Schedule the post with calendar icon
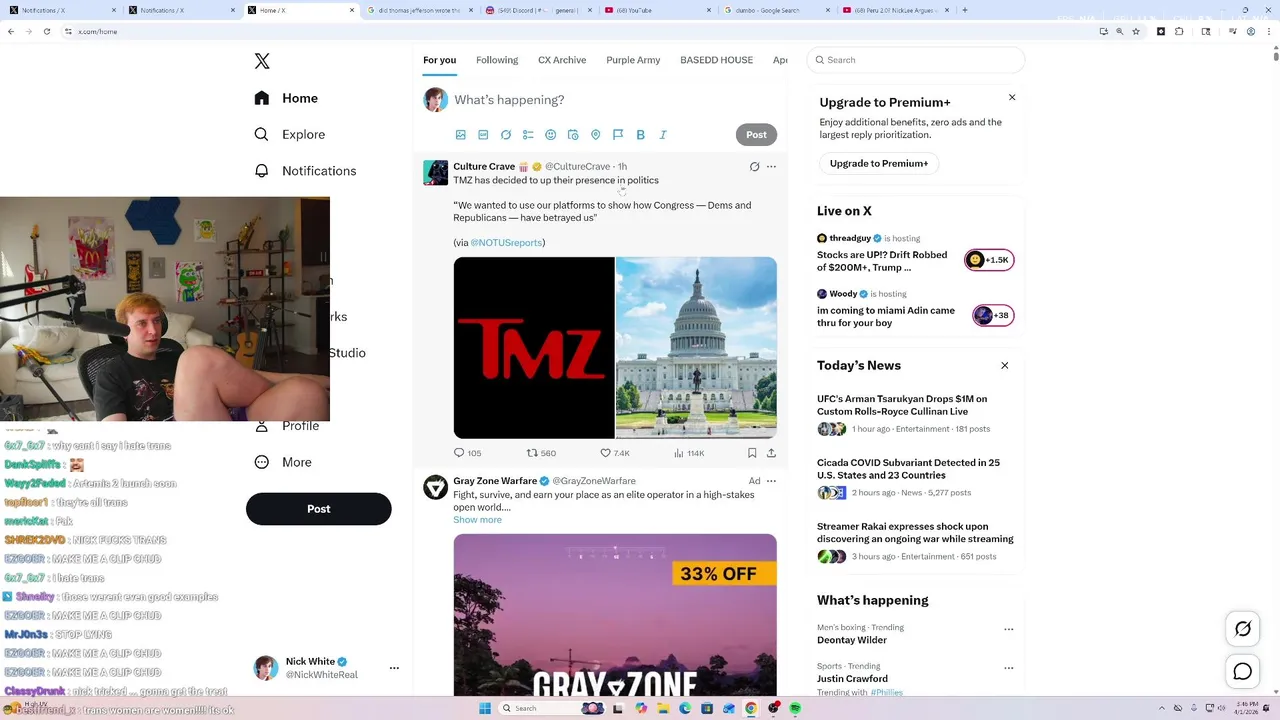Screen dimensions: 1280x720 [573, 135]
